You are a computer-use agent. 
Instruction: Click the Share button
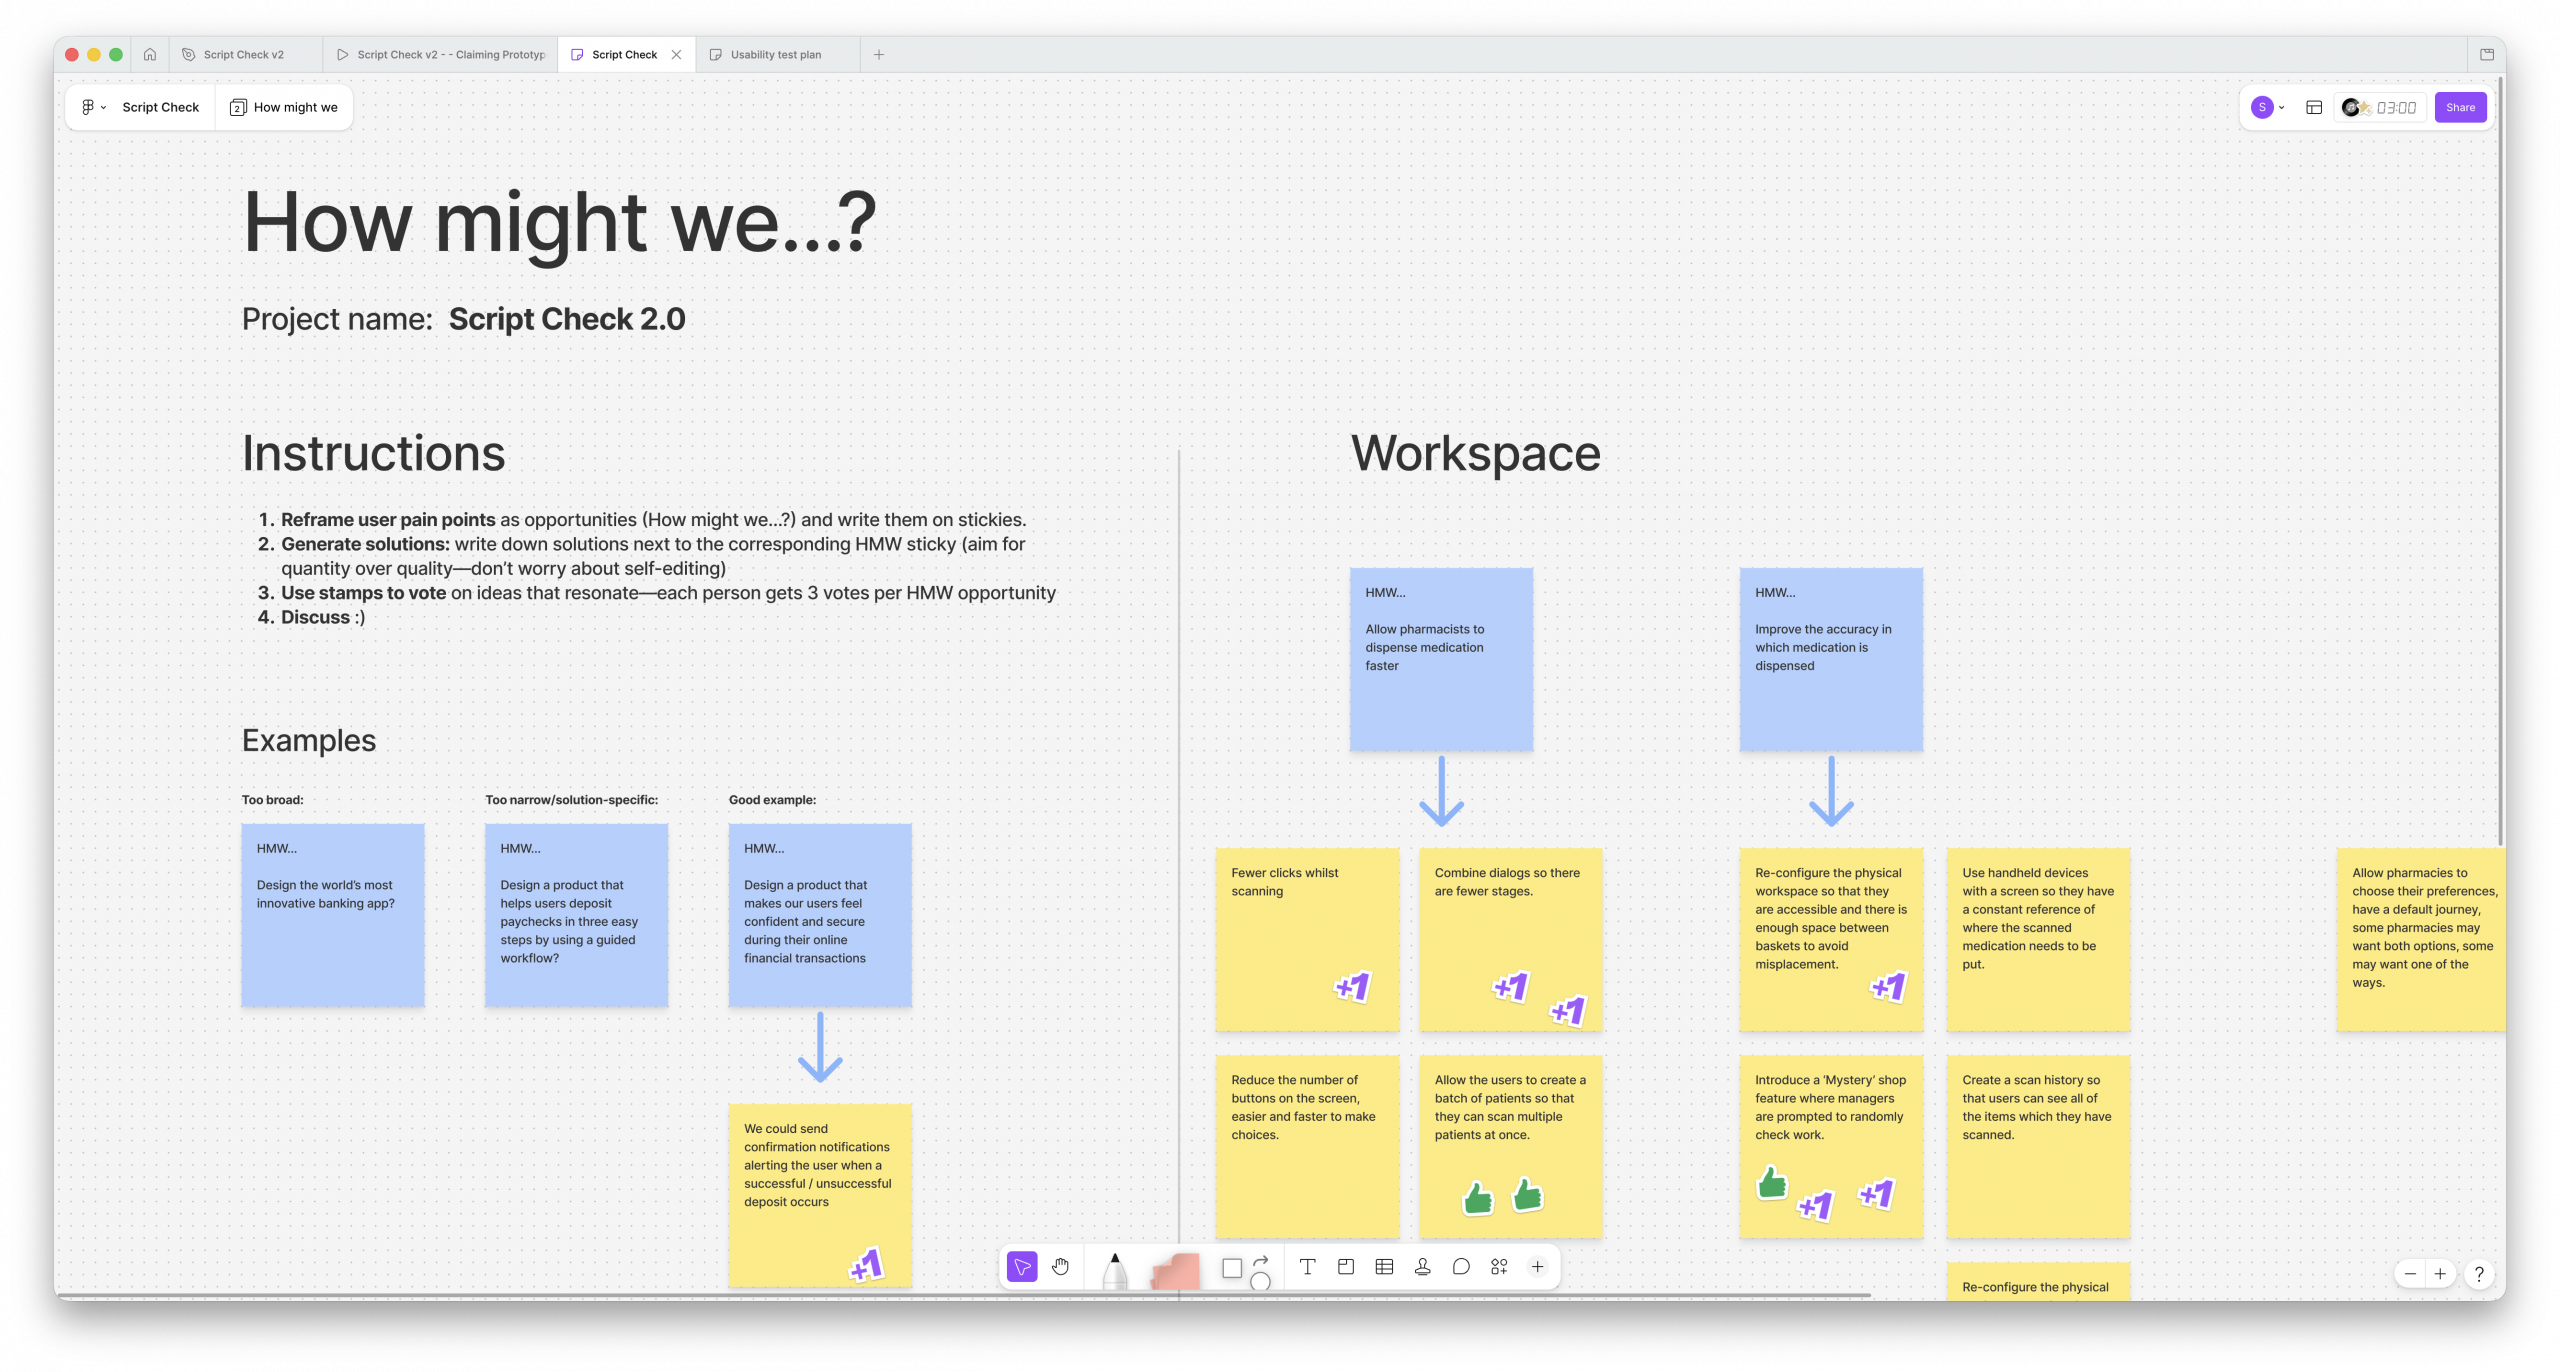[x=2460, y=107]
